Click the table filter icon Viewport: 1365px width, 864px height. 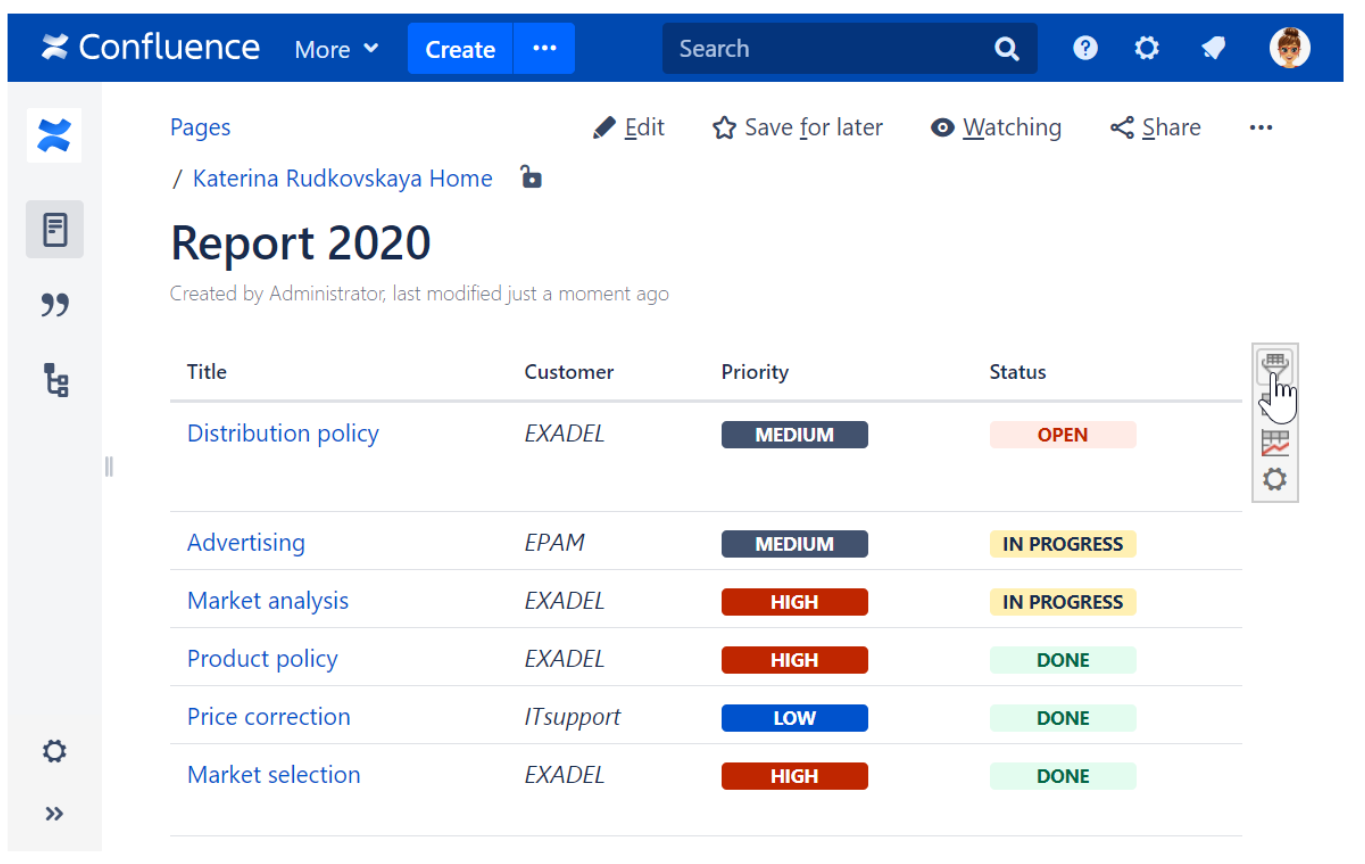1274,366
